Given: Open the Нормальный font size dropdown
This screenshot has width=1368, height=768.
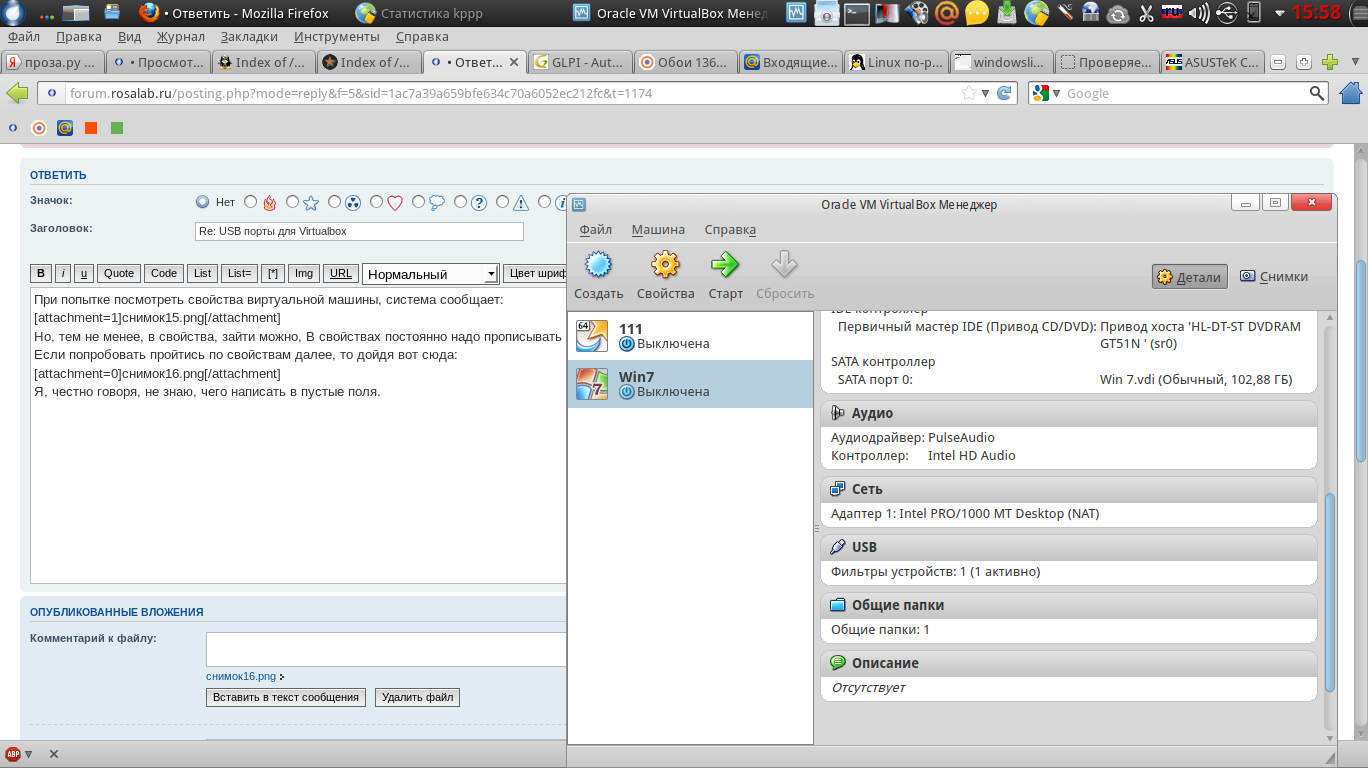Looking at the screenshot, I should [430, 274].
